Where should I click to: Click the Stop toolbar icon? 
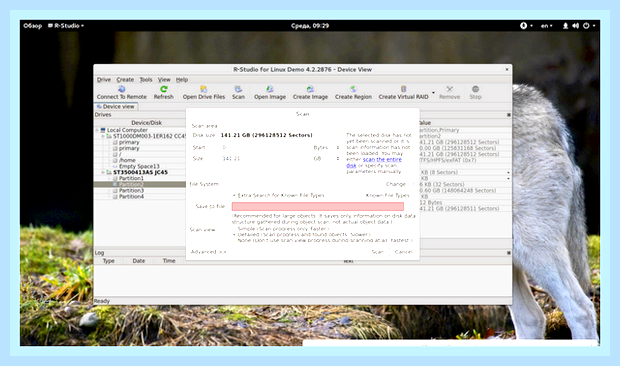475,89
